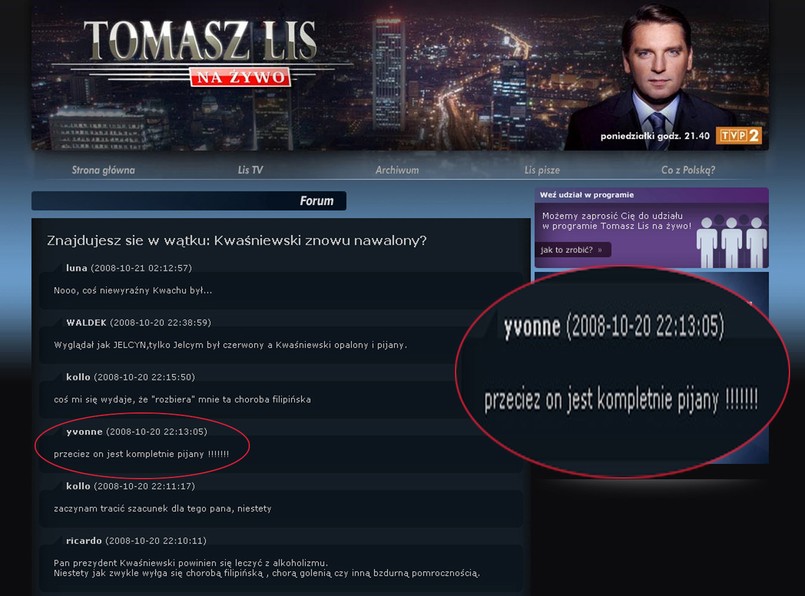Open the Strona główna menu item
Image resolution: width=805 pixels, height=596 pixels.
[x=103, y=170]
